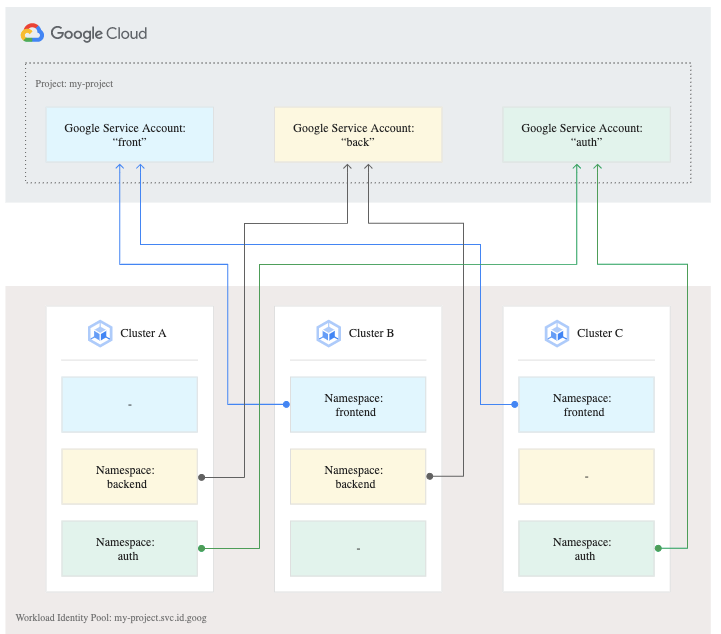Click the Google Cloud logo icon
This screenshot has height=634, width=721.
(32, 33)
